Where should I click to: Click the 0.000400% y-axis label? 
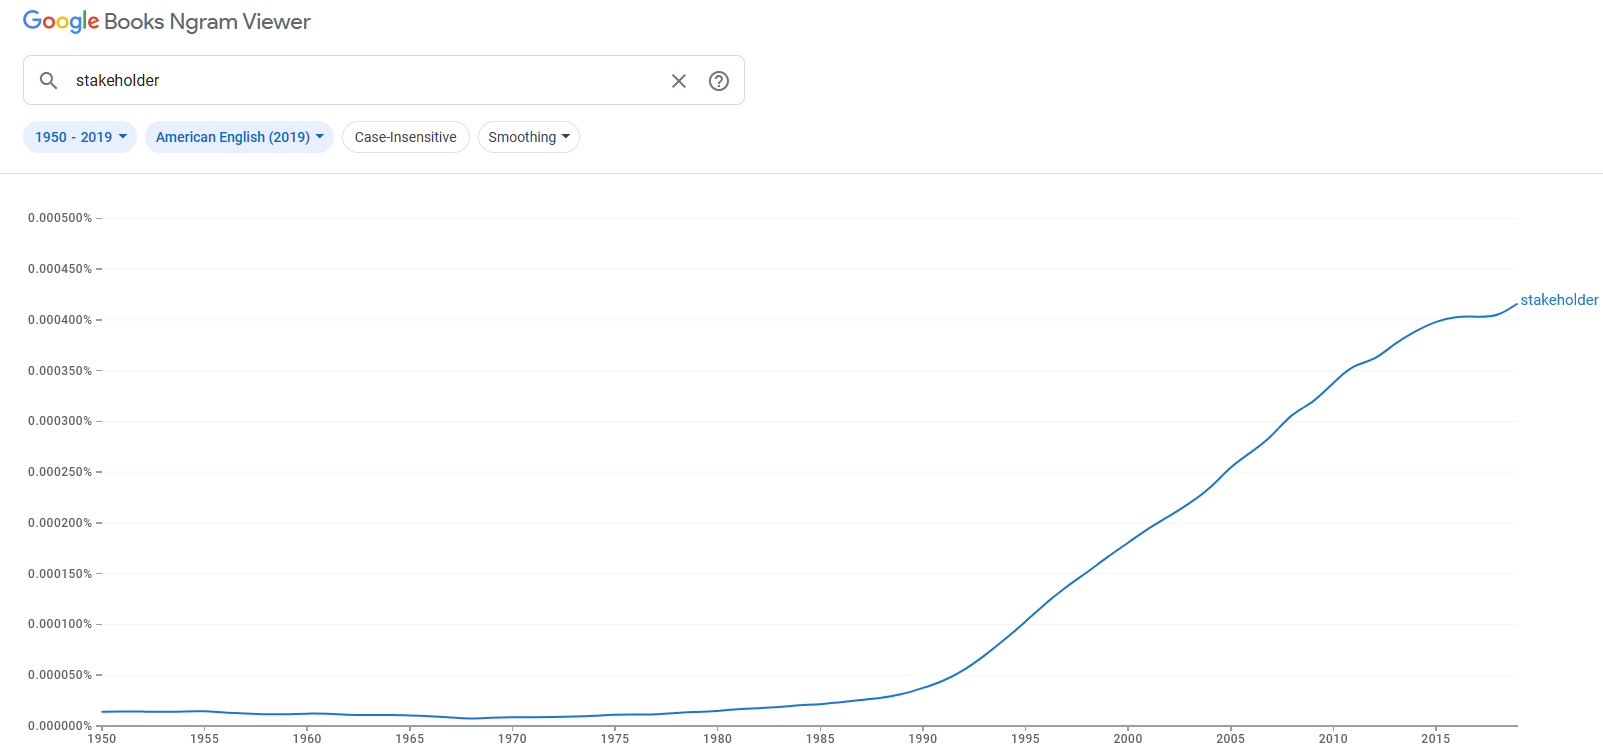click(x=60, y=320)
